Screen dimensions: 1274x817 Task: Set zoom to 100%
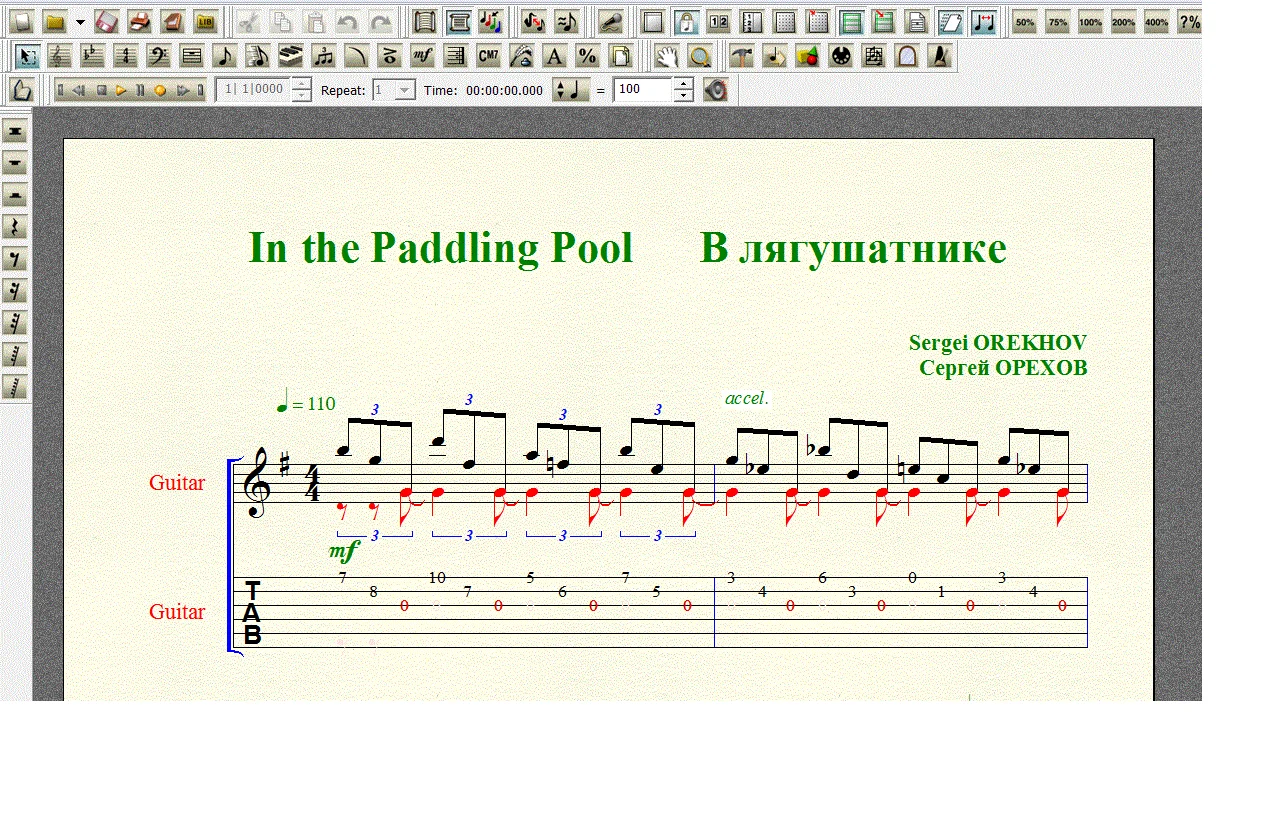pyautogui.click(x=1090, y=21)
